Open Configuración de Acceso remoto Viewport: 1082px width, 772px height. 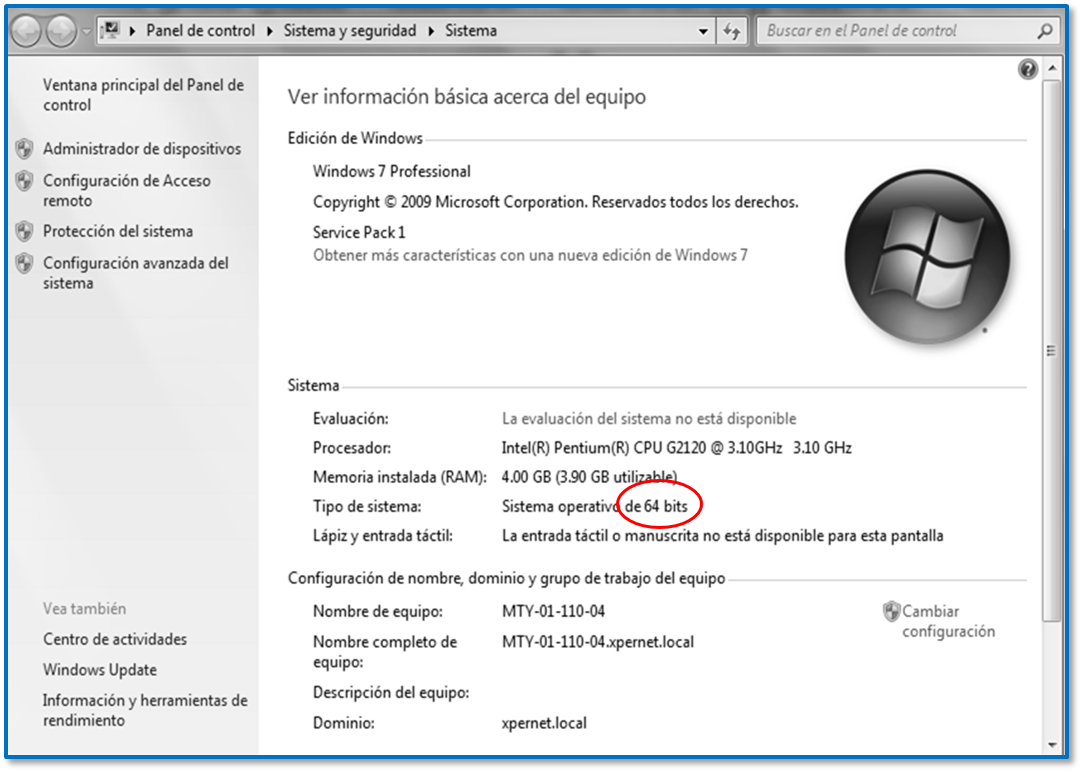tap(127, 190)
